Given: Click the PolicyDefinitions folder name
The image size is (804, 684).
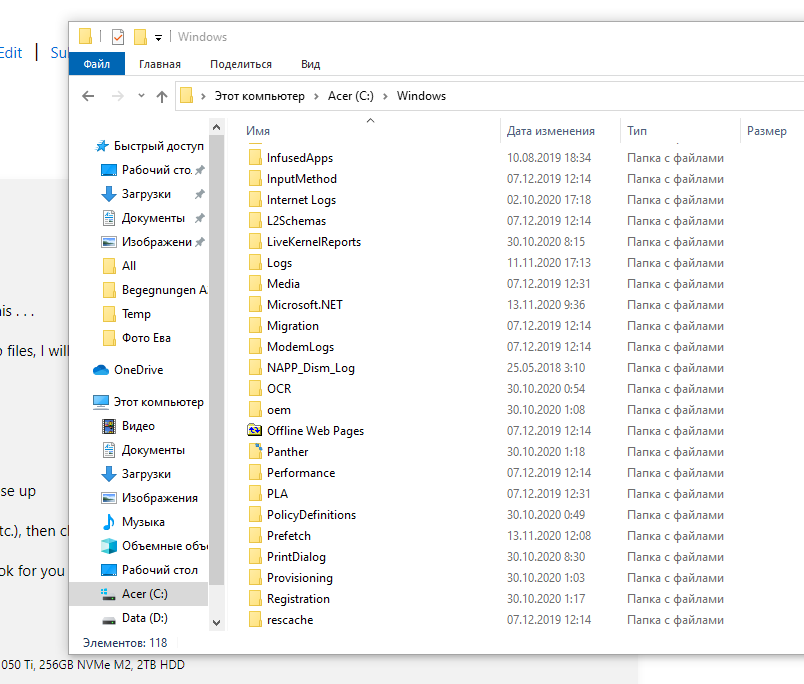Looking at the screenshot, I should tap(311, 515).
